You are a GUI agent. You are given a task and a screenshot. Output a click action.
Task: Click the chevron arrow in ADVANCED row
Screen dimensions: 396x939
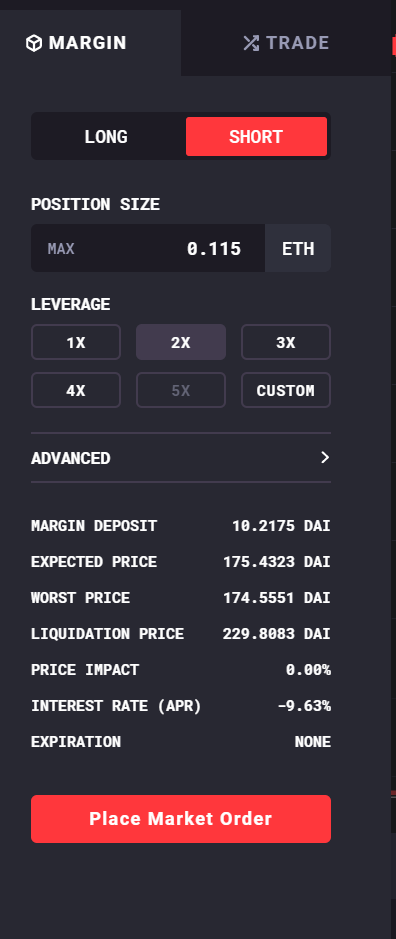(x=325, y=458)
